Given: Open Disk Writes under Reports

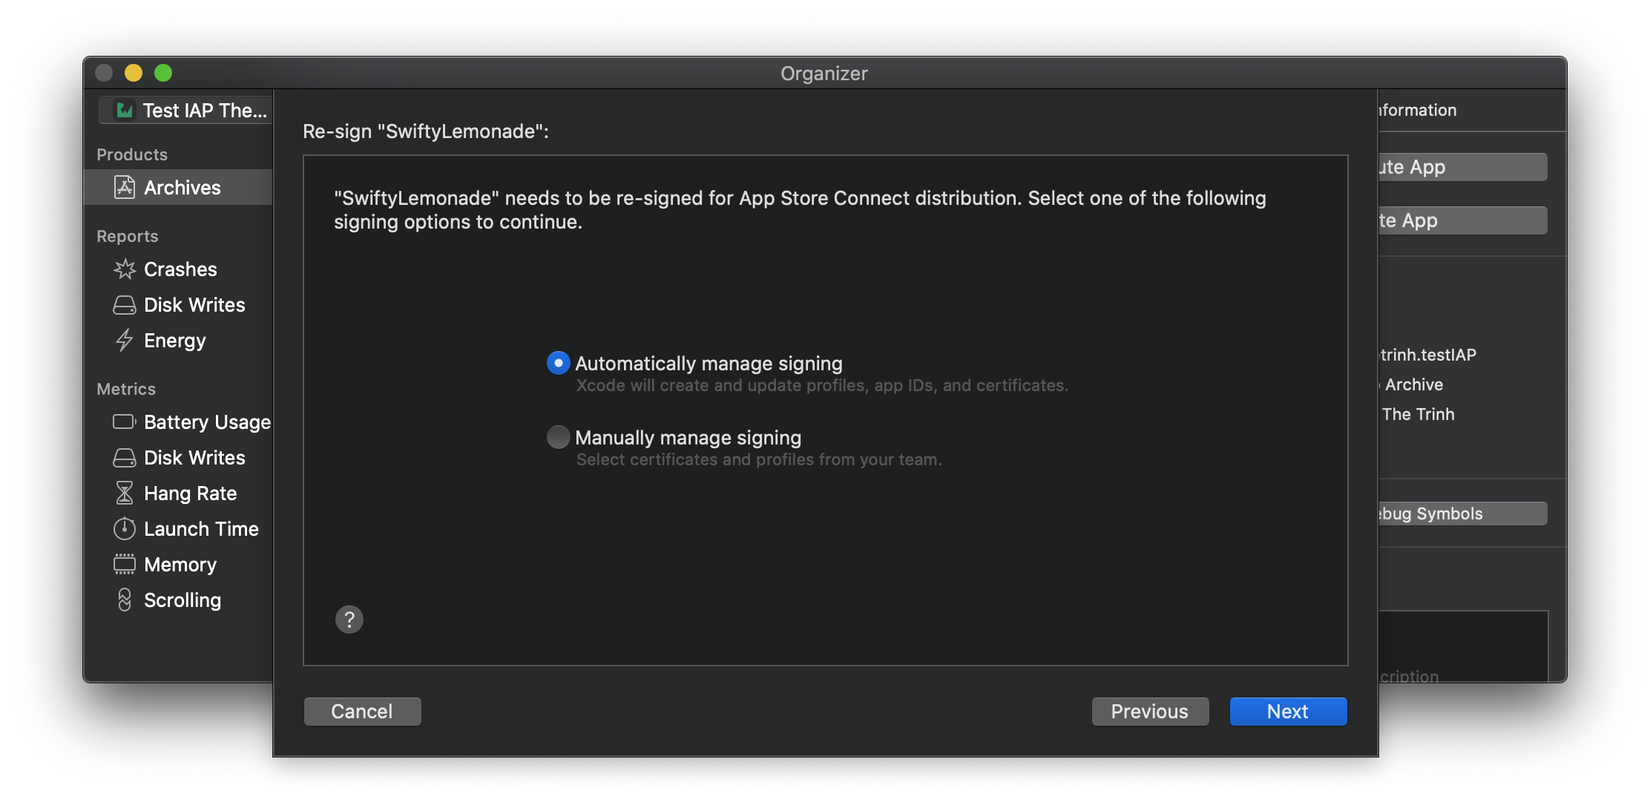Looking at the screenshot, I should [x=194, y=305].
